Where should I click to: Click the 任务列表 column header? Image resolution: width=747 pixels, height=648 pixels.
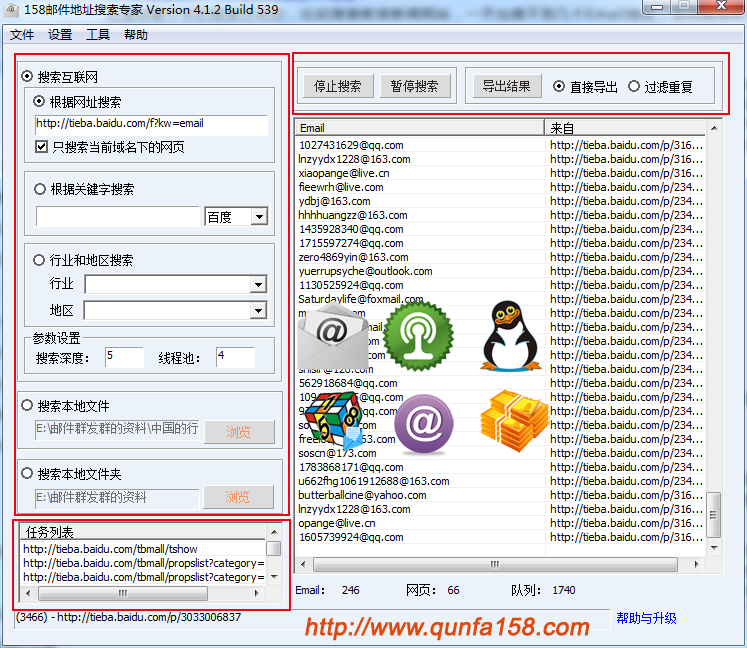pos(142,532)
